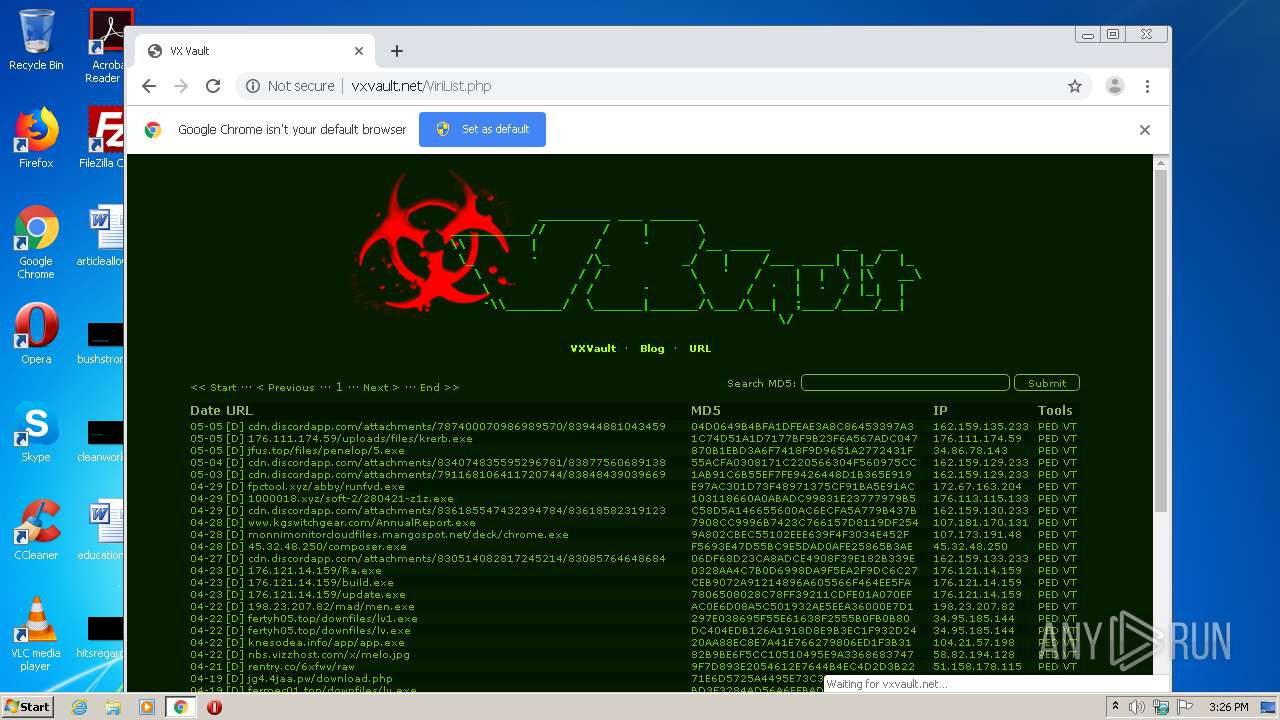Image resolution: width=1280 pixels, height=720 pixels.
Task: Open the CCleaner desktop shortcut
Action: (36, 530)
